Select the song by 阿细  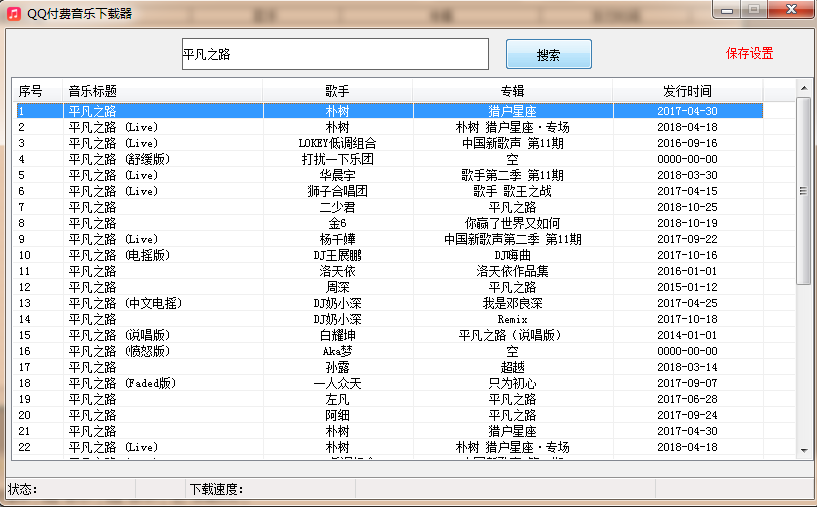click(x=388, y=415)
